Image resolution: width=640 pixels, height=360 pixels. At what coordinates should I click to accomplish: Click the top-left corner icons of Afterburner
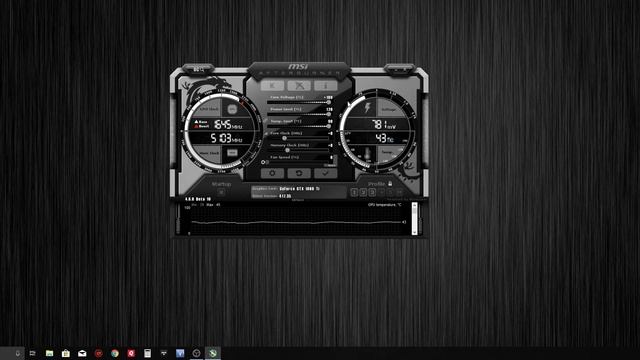198,70
